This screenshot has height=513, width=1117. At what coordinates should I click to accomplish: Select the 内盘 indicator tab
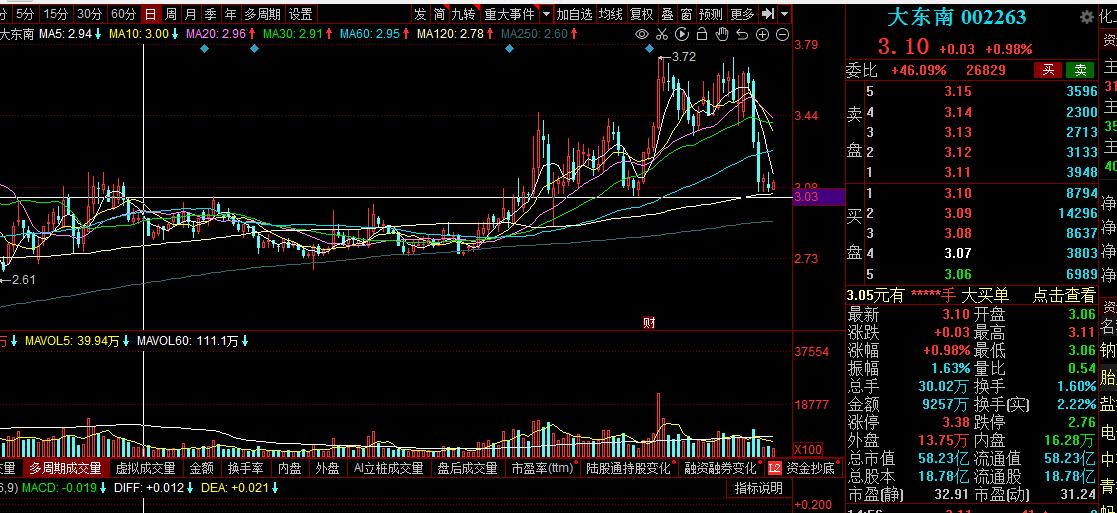tap(290, 468)
